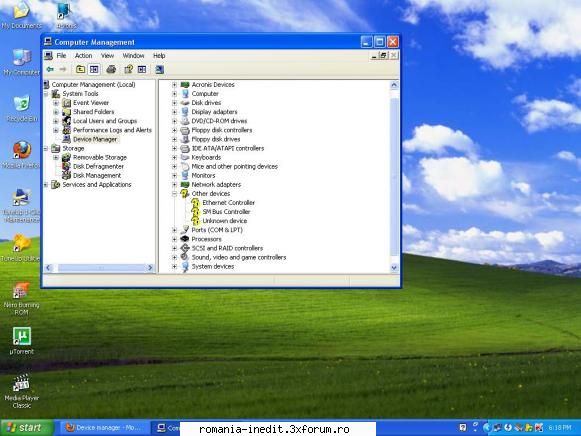This screenshot has width=581, height=436.
Task: Open the View menu
Action: [x=107, y=56]
